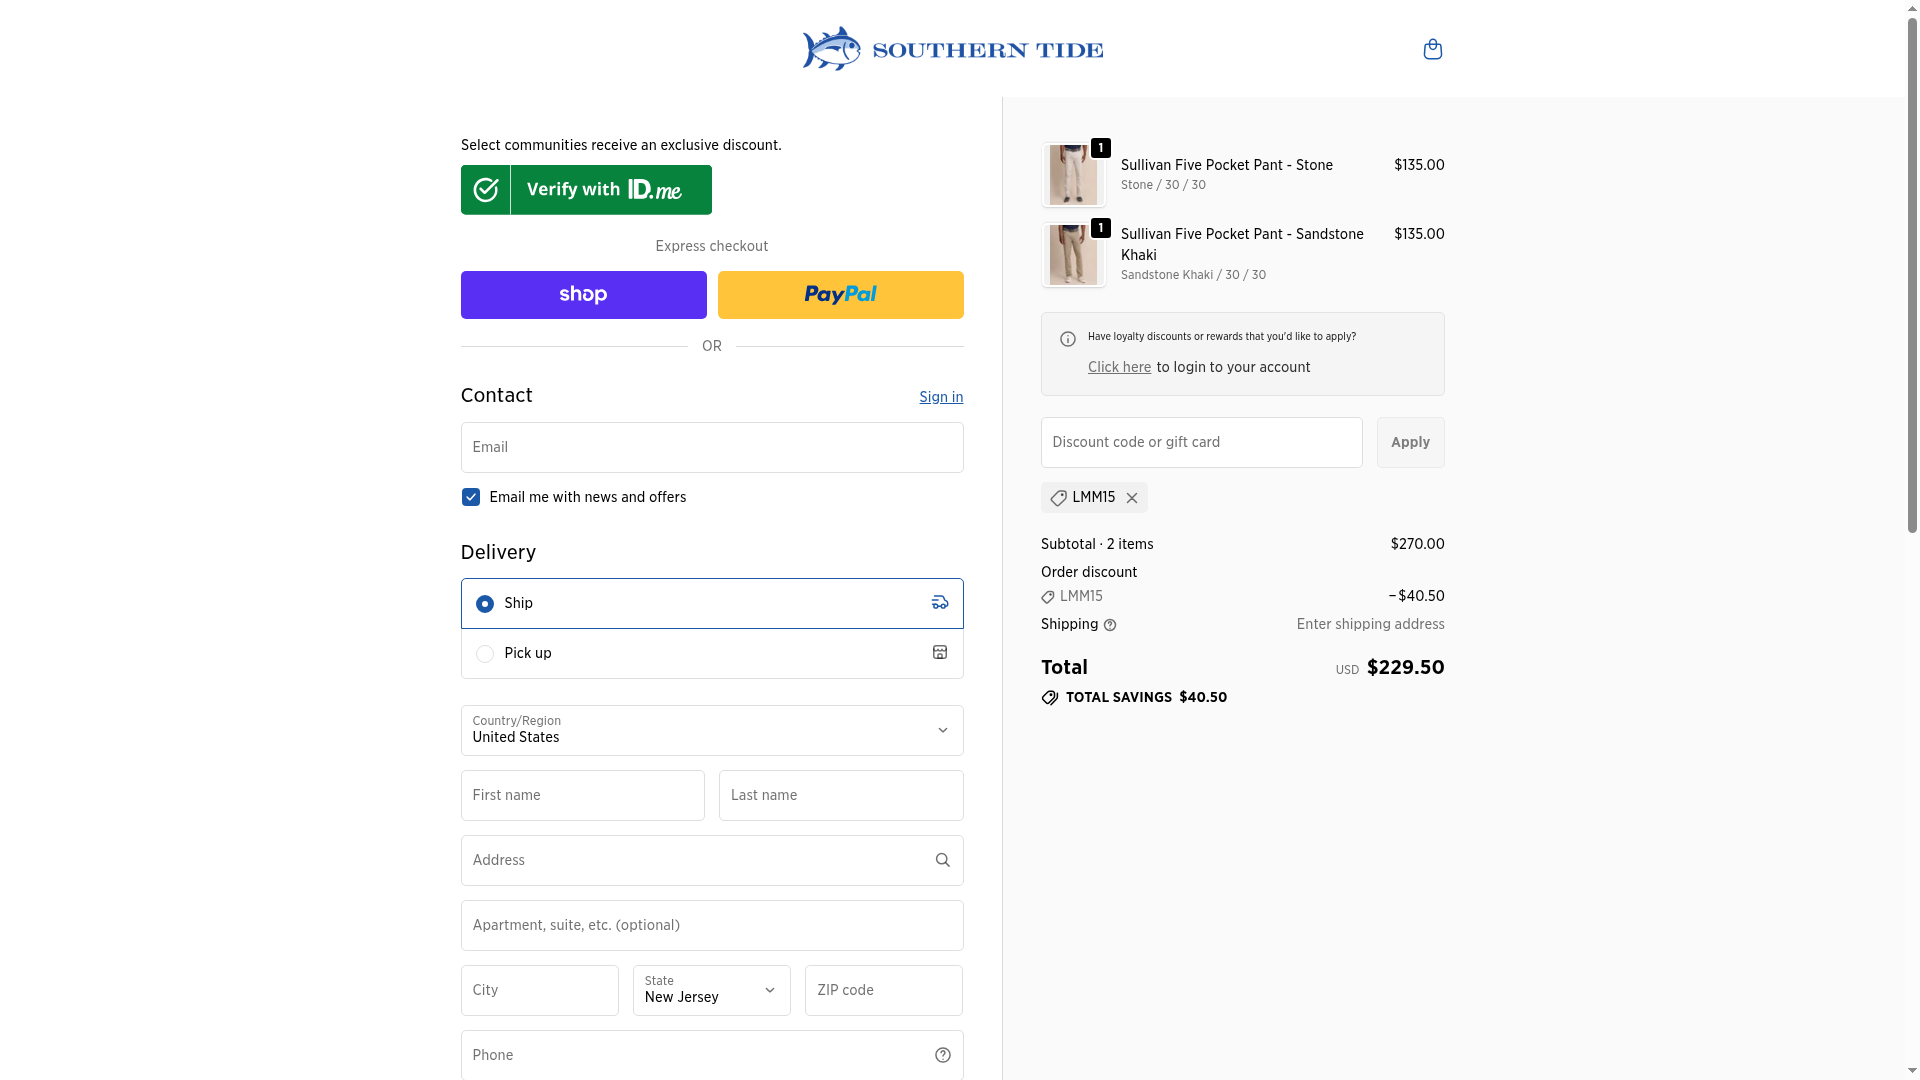The width and height of the screenshot is (1920, 1080).
Task: Remove the LMM15 discount code tag
Action: pos(1132,498)
